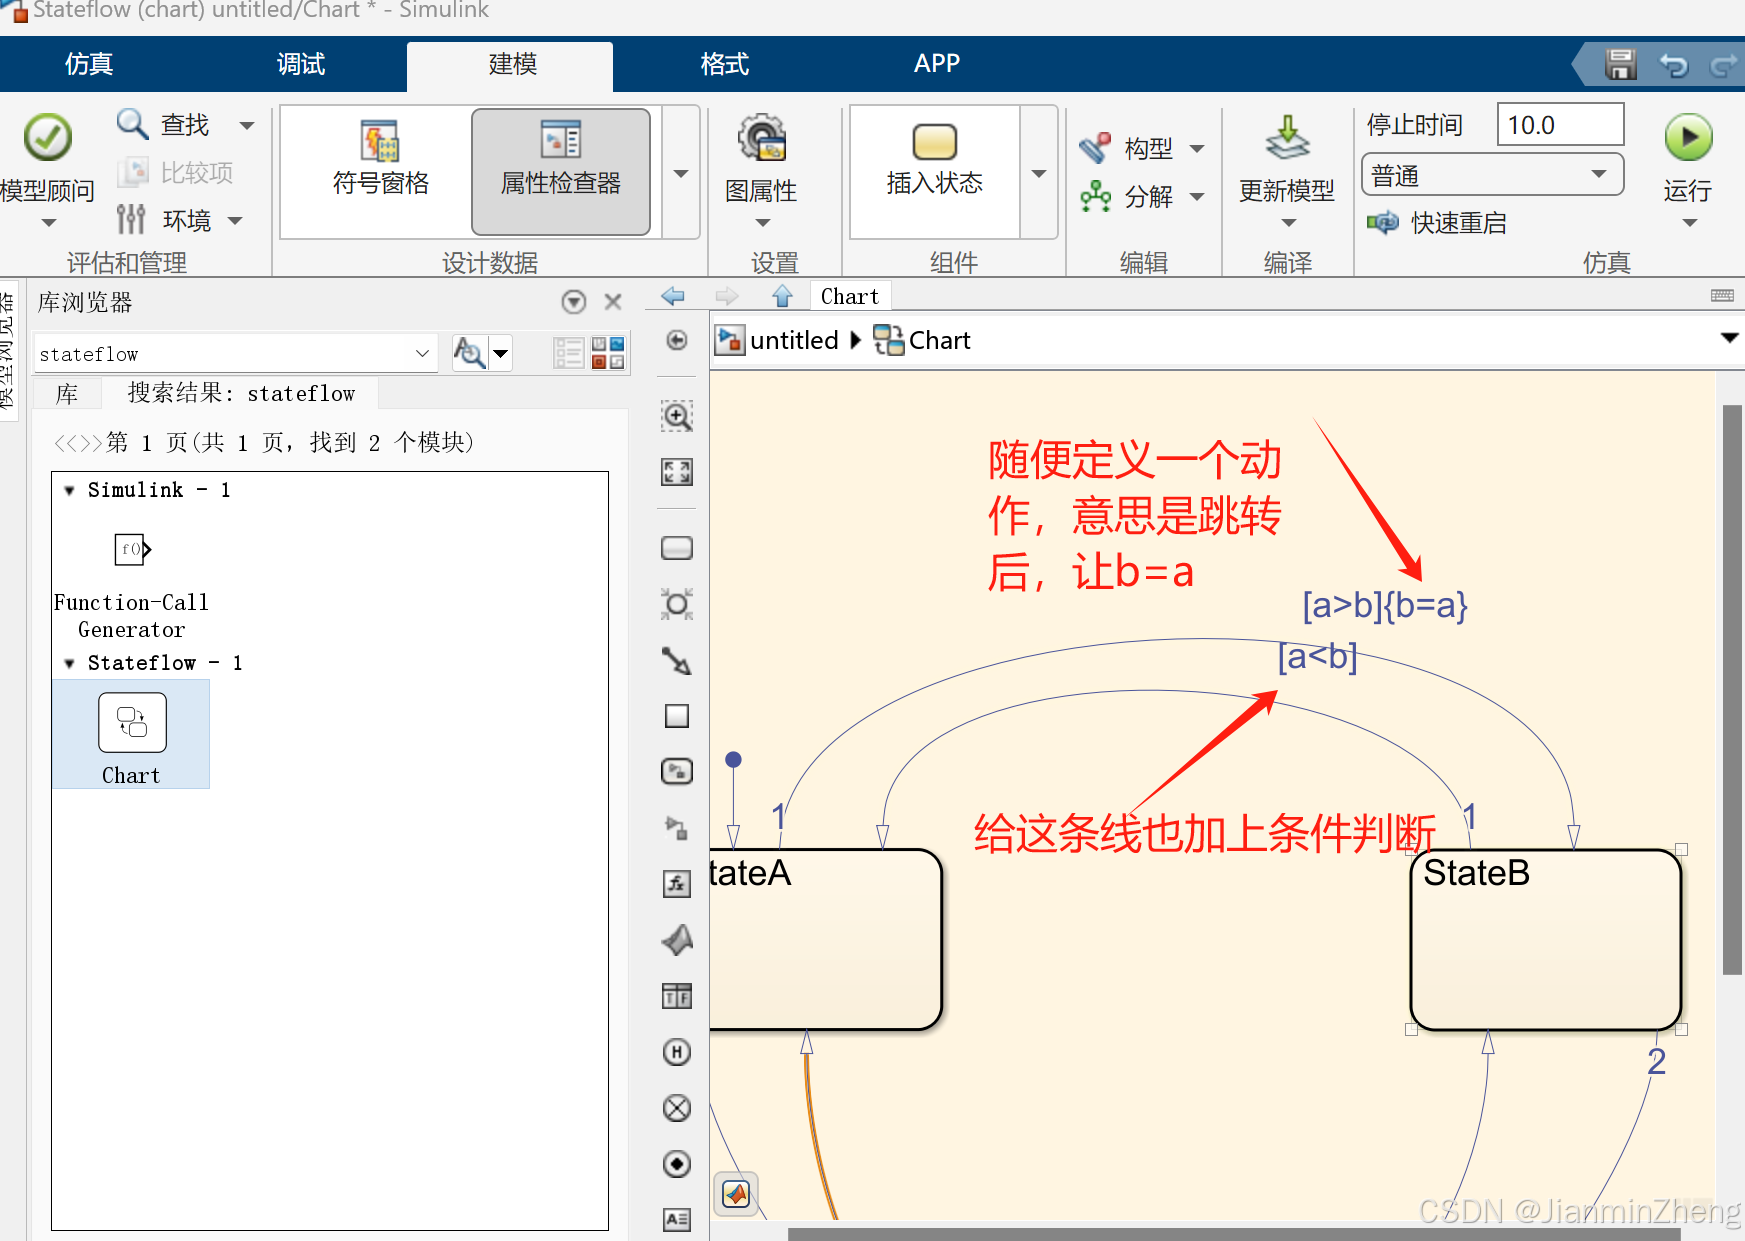This screenshot has height=1241, width=1745.
Task: Switch library view to detailed list mode
Action: pos(568,352)
